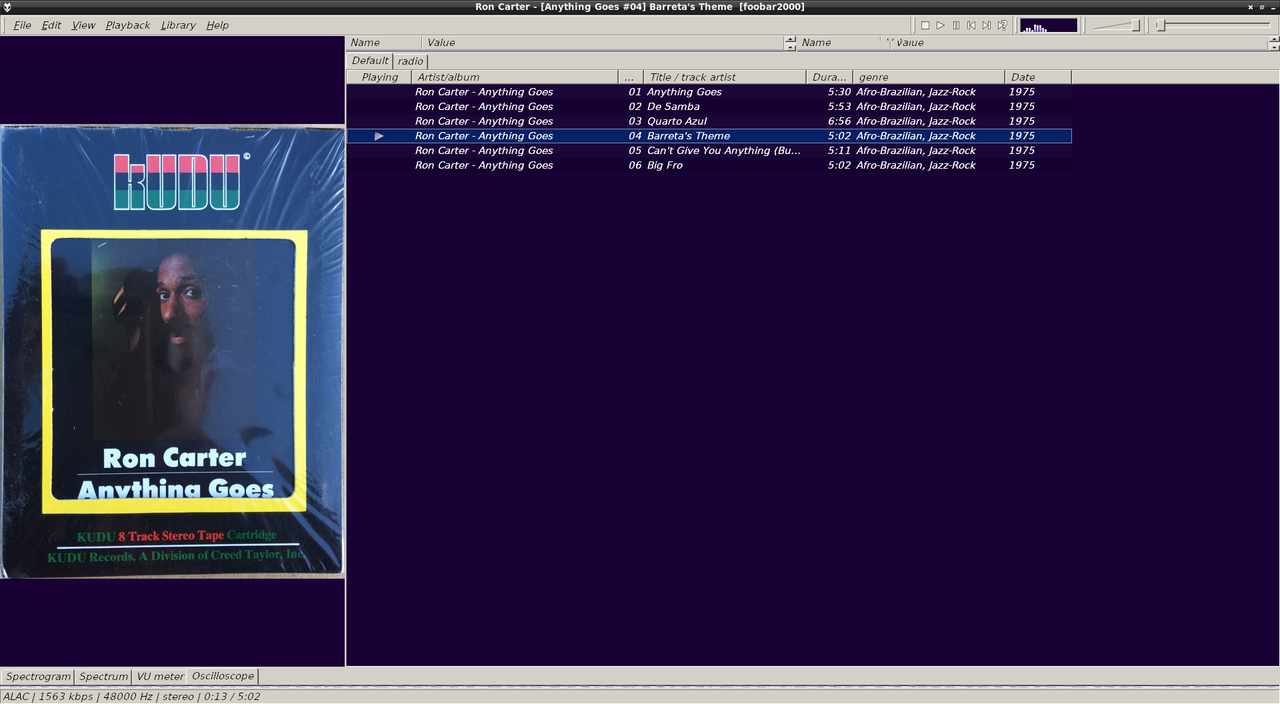Skip to the next track
Viewport: 1280px width, 704px height.
coord(986,25)
